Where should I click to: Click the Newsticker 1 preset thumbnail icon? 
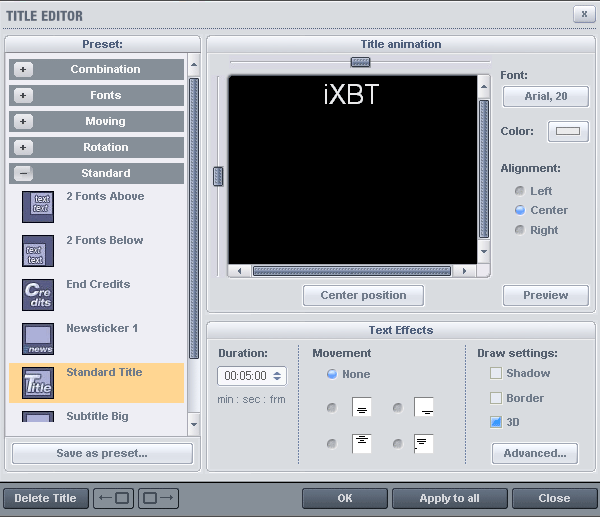click(x=38, y=339)
